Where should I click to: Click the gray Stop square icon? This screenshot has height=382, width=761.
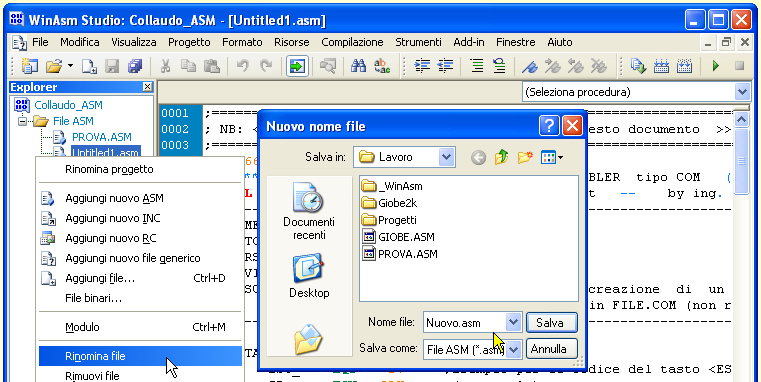point(739,66)
